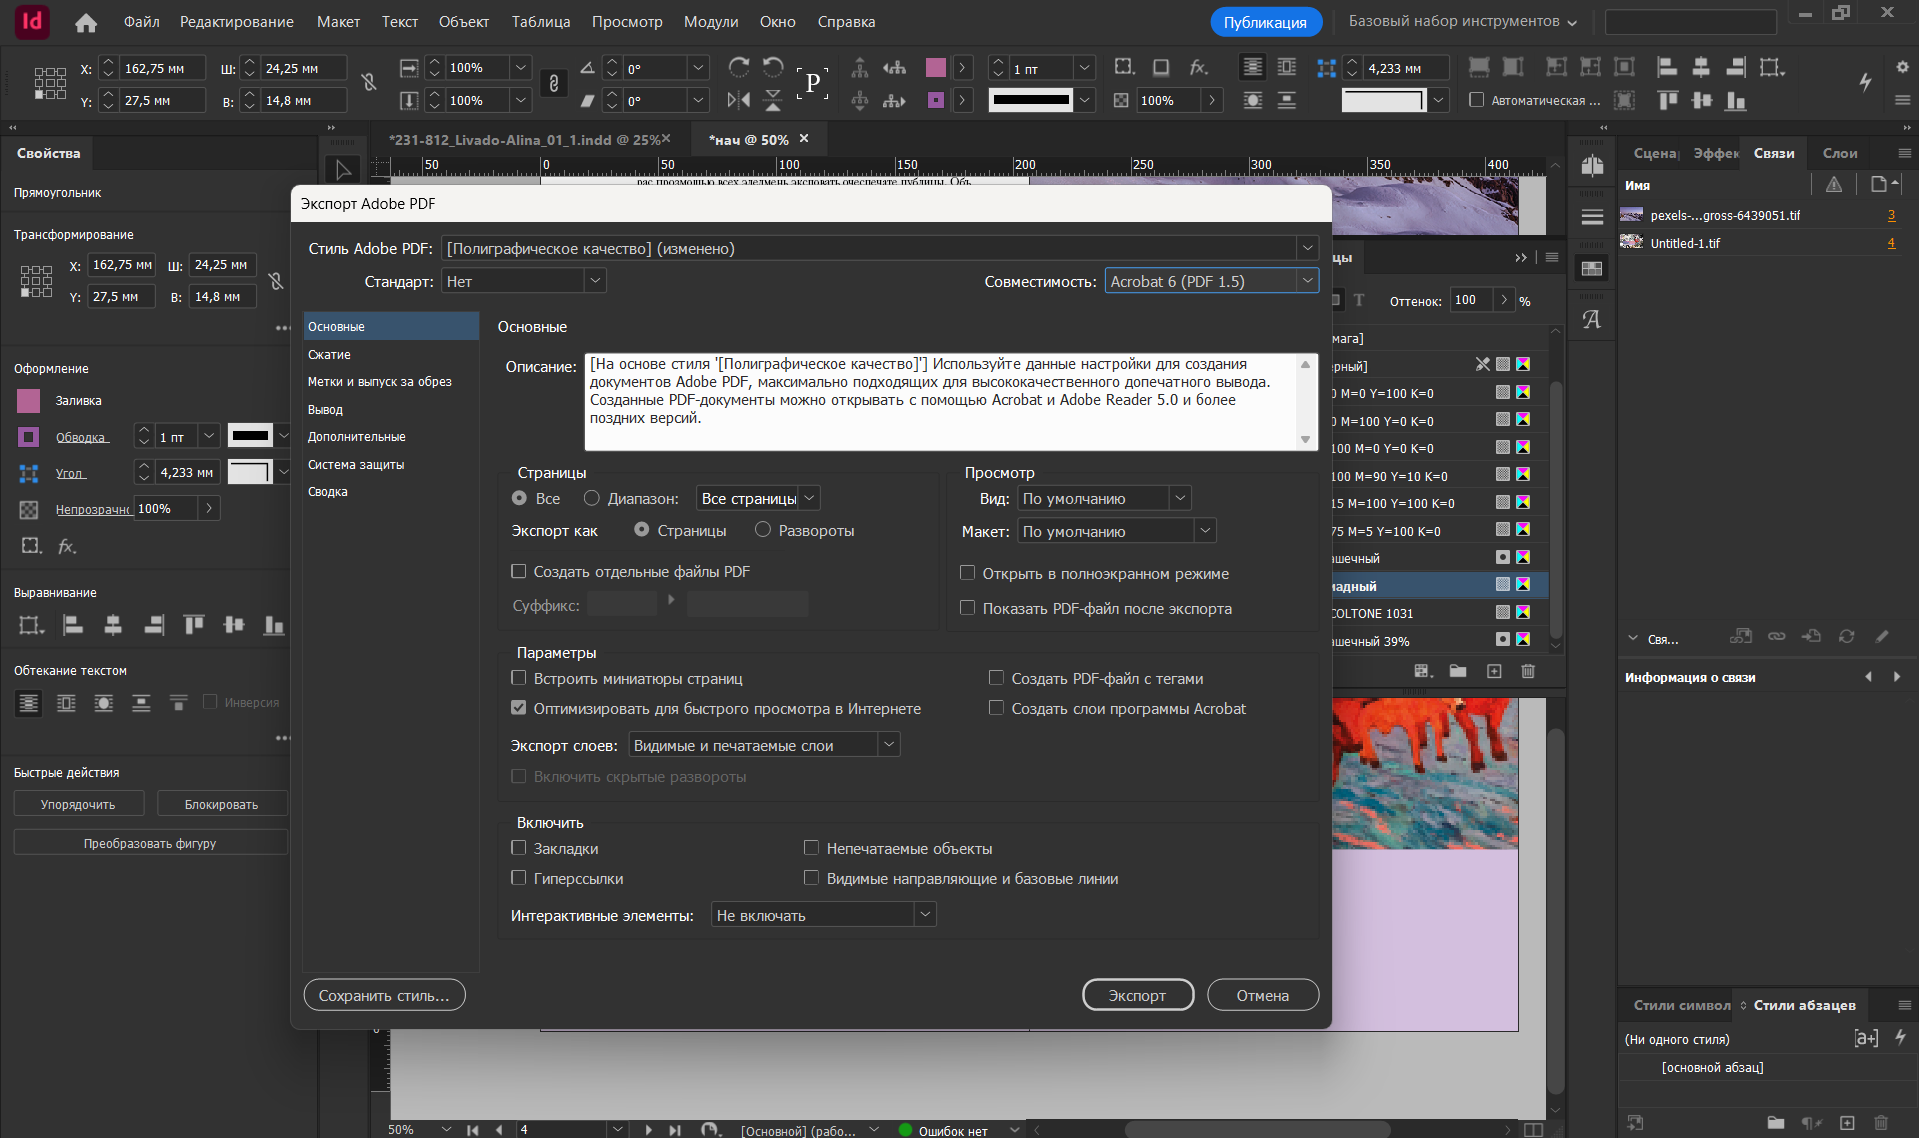Click the Экспорт button
This screenshot has height=1138, width=1919.
click(x=1138, y=995)
